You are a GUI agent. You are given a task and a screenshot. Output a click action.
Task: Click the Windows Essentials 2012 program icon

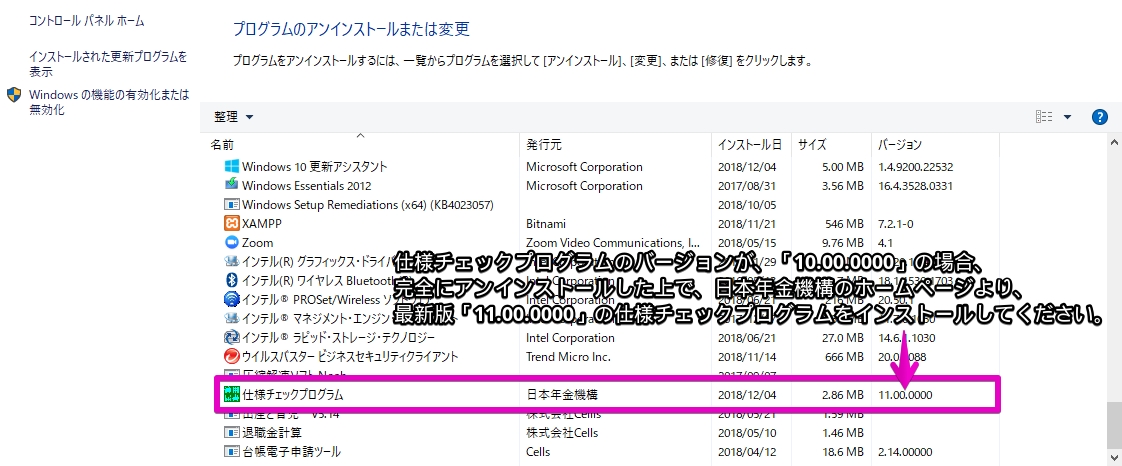[x=231, y=185]
